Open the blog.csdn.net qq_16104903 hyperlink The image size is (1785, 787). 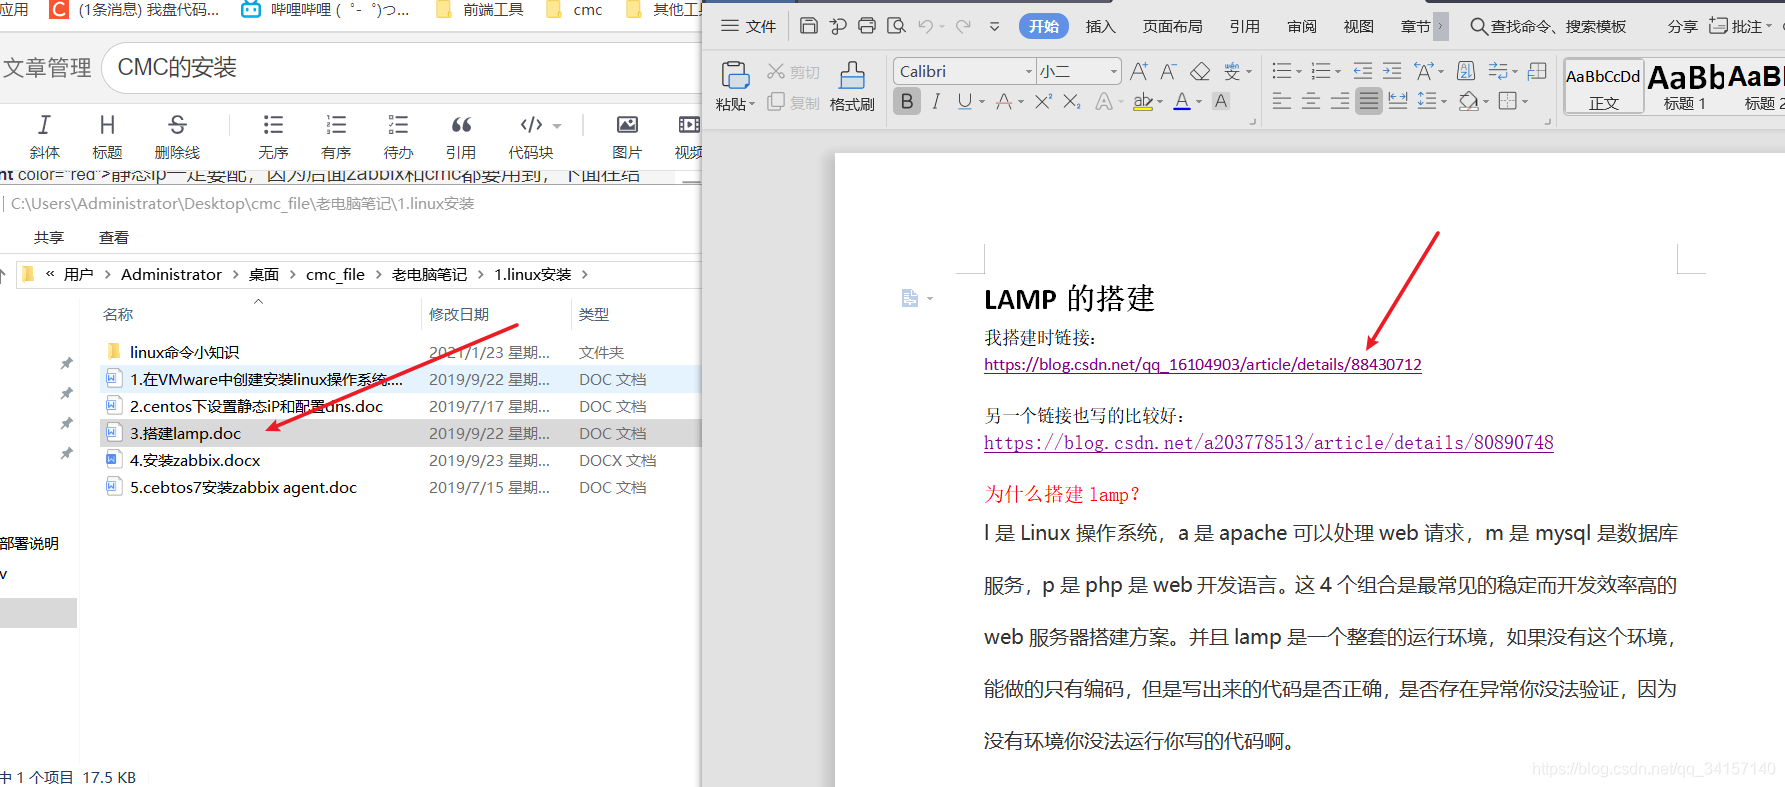point(1202,364)
